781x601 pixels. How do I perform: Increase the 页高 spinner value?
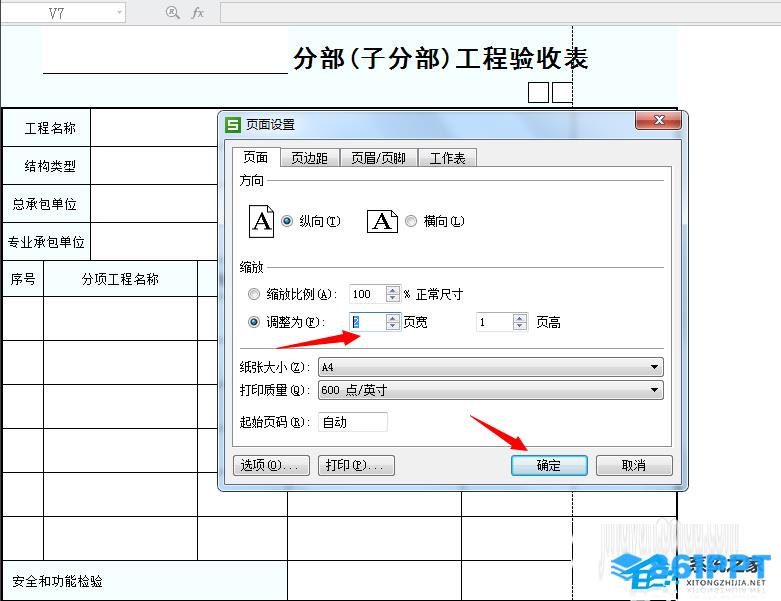coord(520,318)
